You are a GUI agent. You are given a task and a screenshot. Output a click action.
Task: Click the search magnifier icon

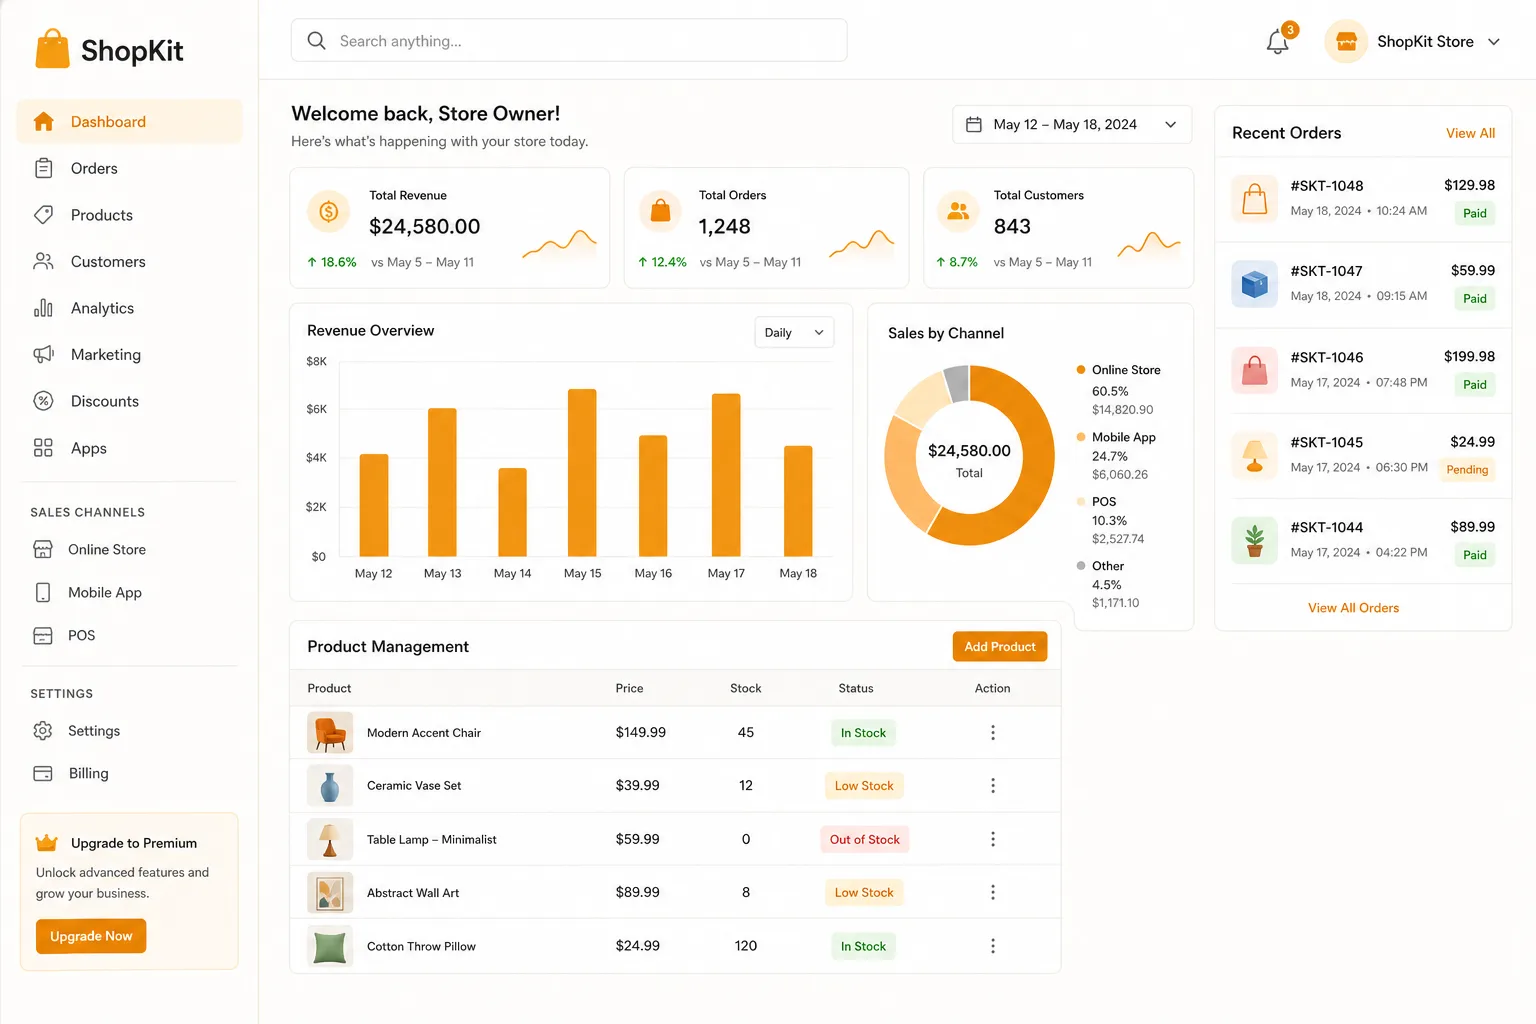click(x=316, y=41)
